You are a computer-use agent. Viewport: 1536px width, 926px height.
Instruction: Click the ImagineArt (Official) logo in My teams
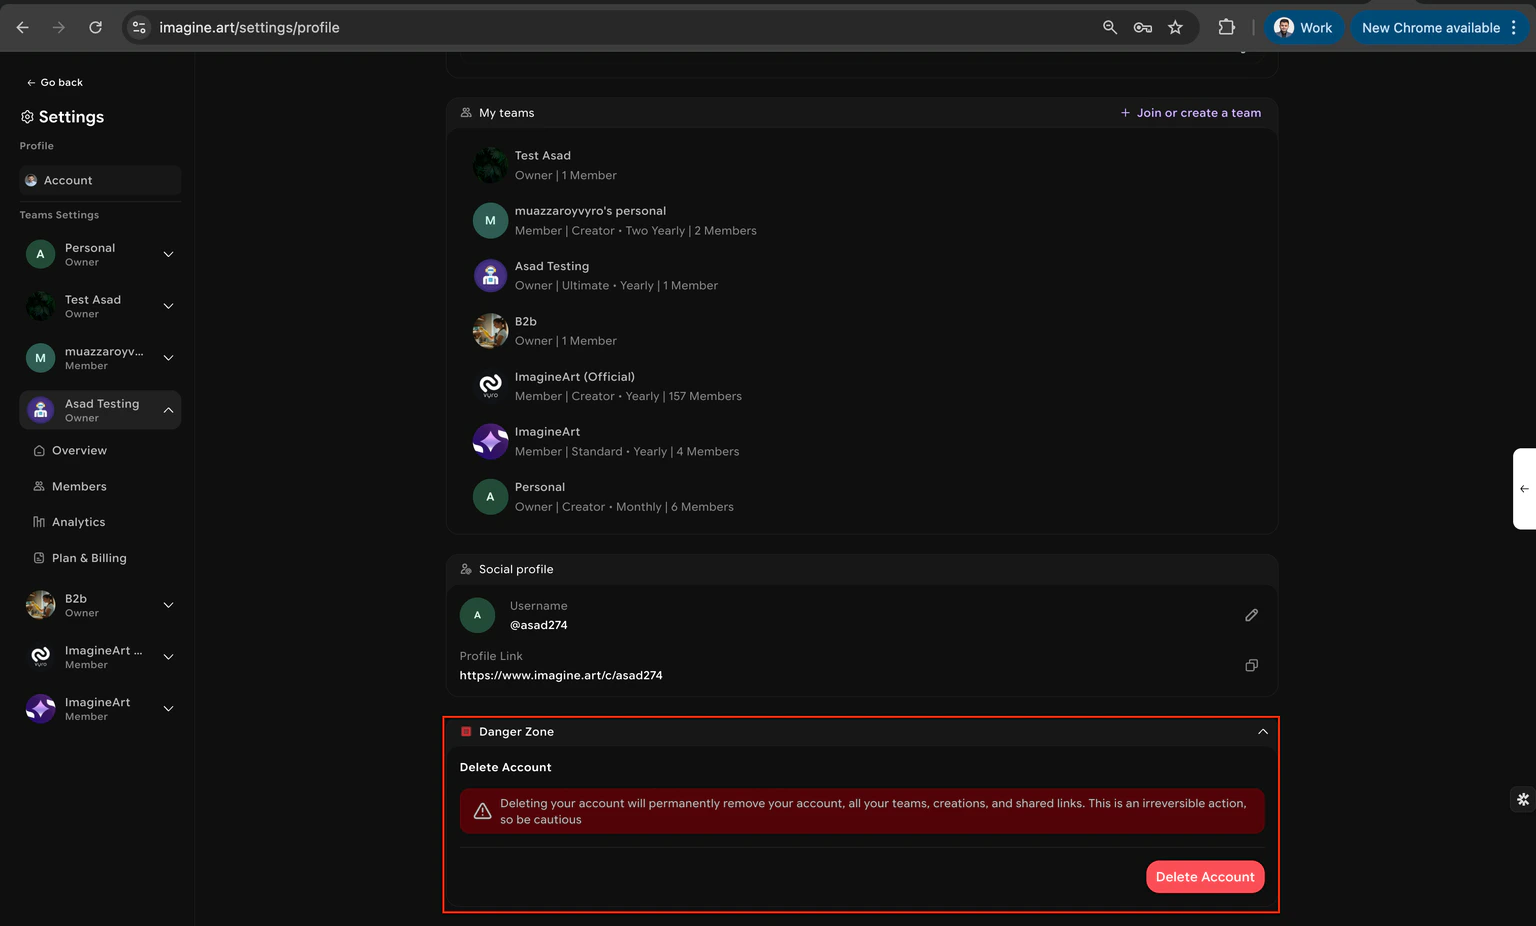coord(490,386)
